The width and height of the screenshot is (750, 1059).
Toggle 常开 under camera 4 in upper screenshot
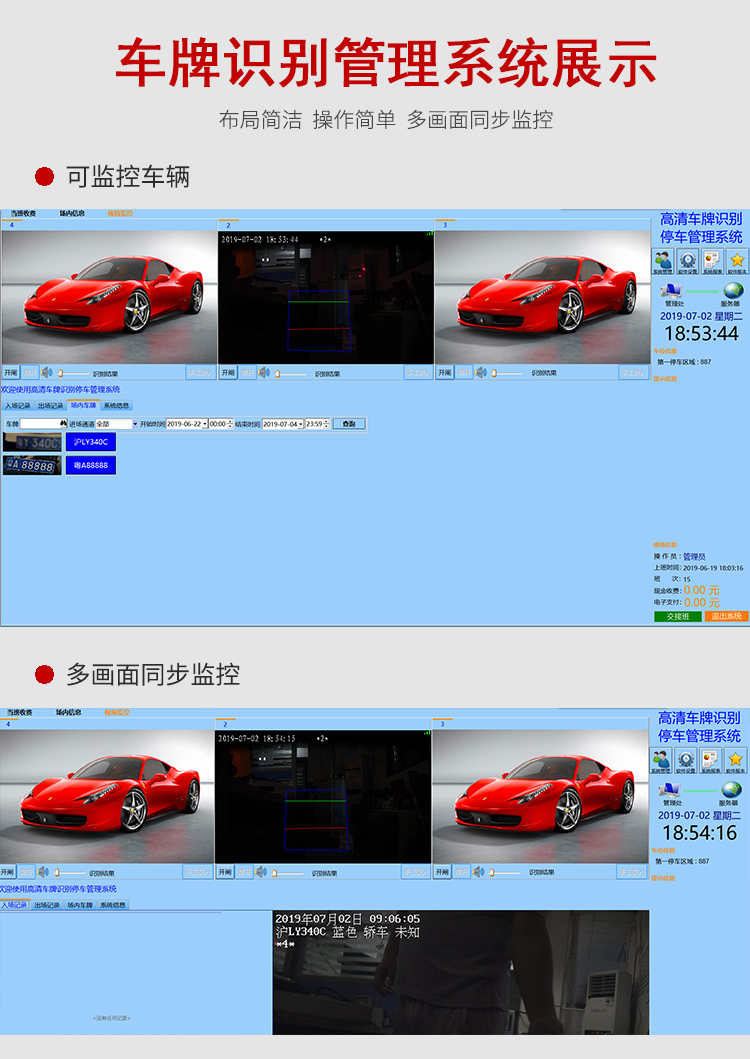coord(30,373)
